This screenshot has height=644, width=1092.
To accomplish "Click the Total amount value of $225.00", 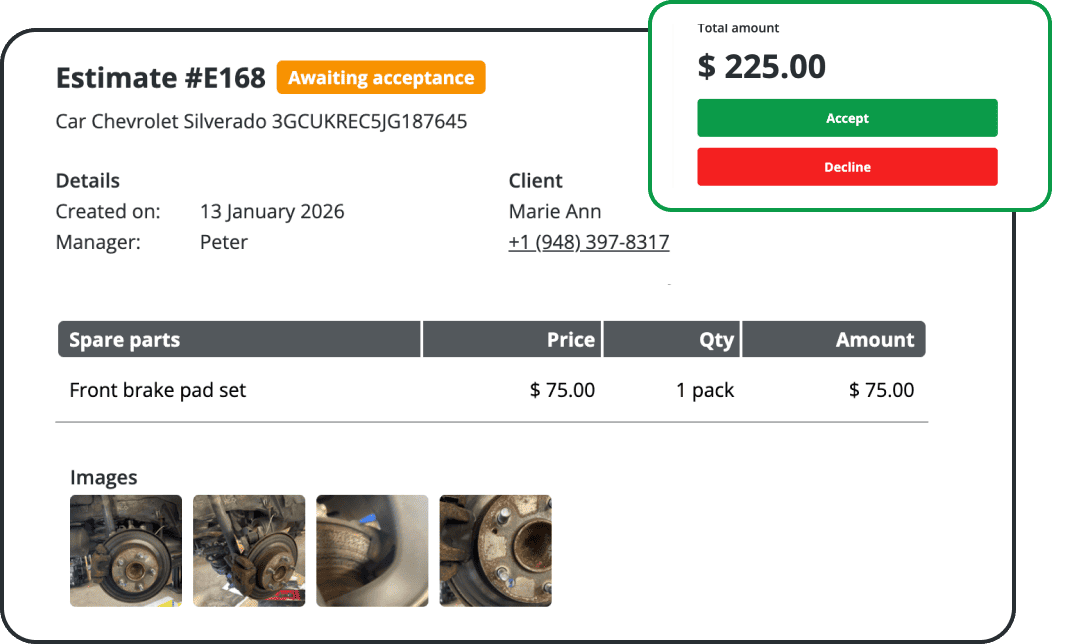I will point(761,66).
